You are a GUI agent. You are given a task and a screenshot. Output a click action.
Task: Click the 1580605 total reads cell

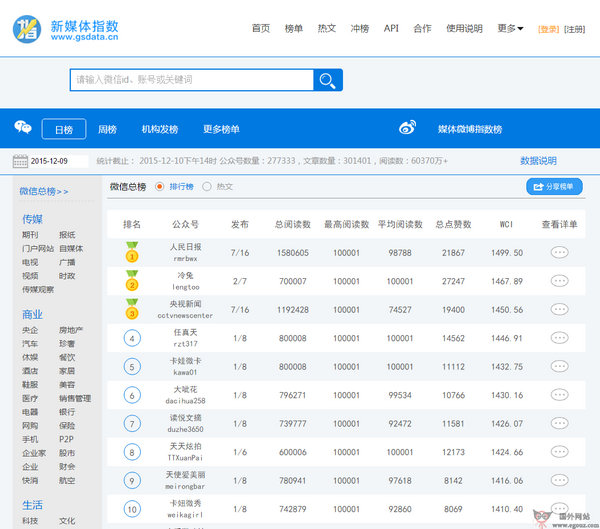293,253
